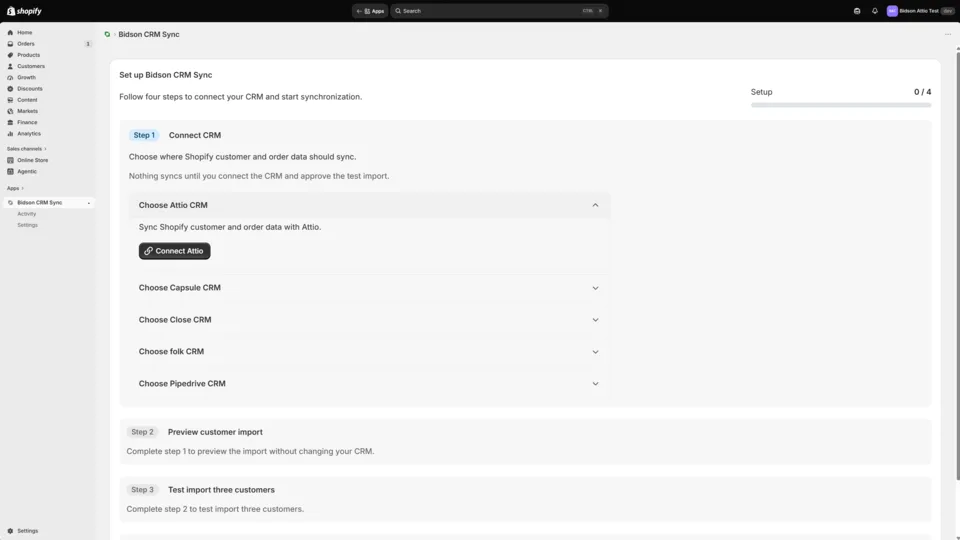Click the magnifier icon in search bar

[x=398, y=11]
